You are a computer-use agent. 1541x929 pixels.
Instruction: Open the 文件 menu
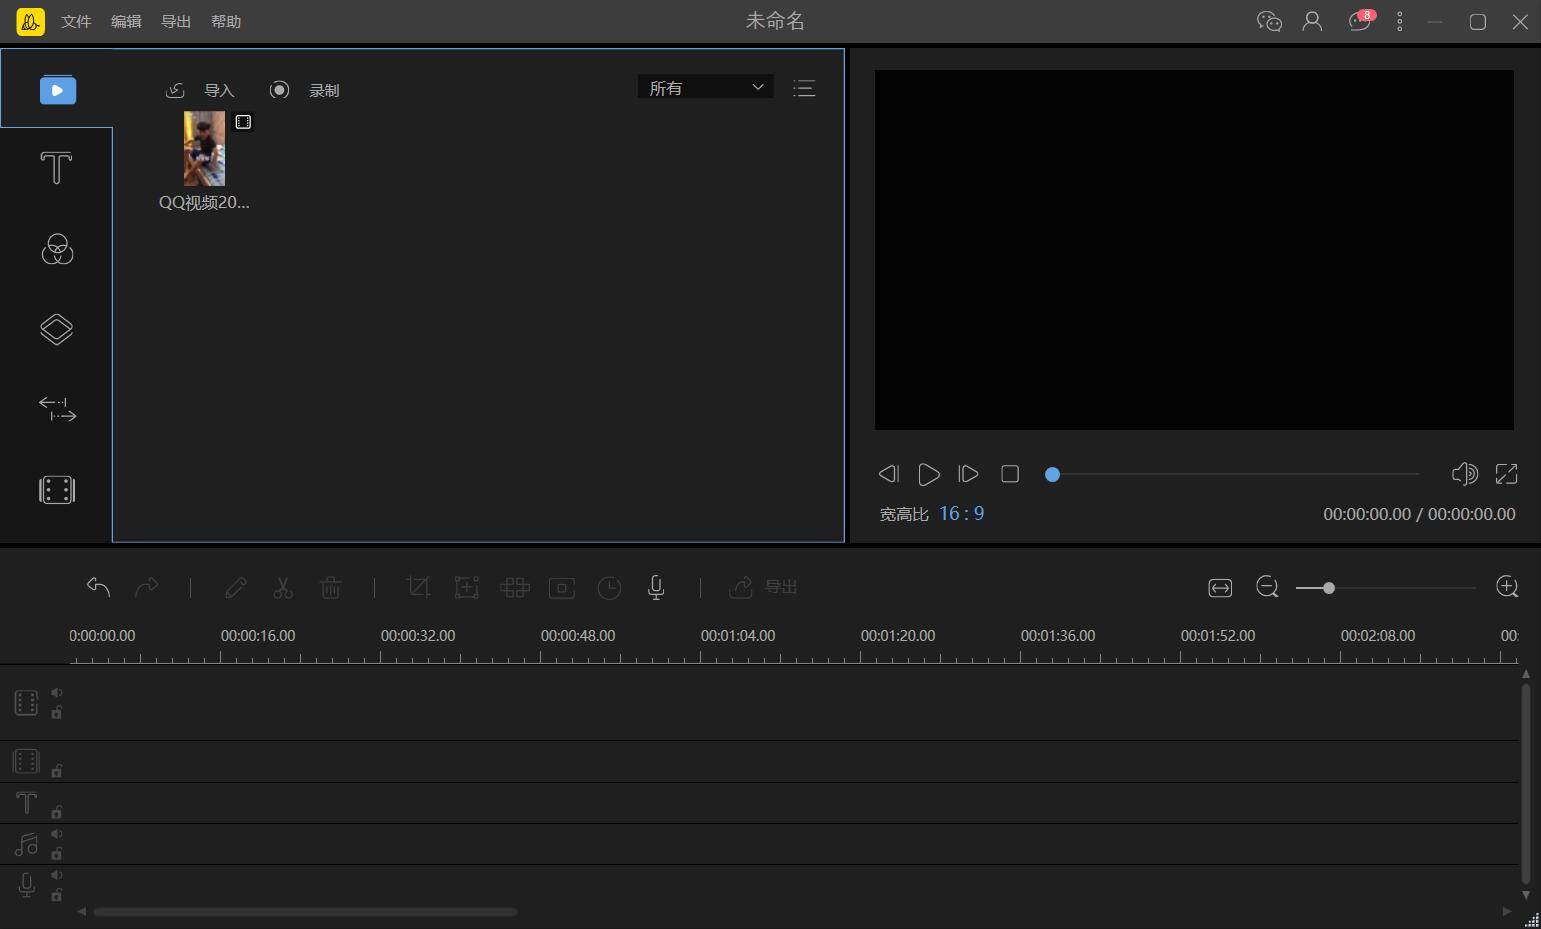(75, 21)
